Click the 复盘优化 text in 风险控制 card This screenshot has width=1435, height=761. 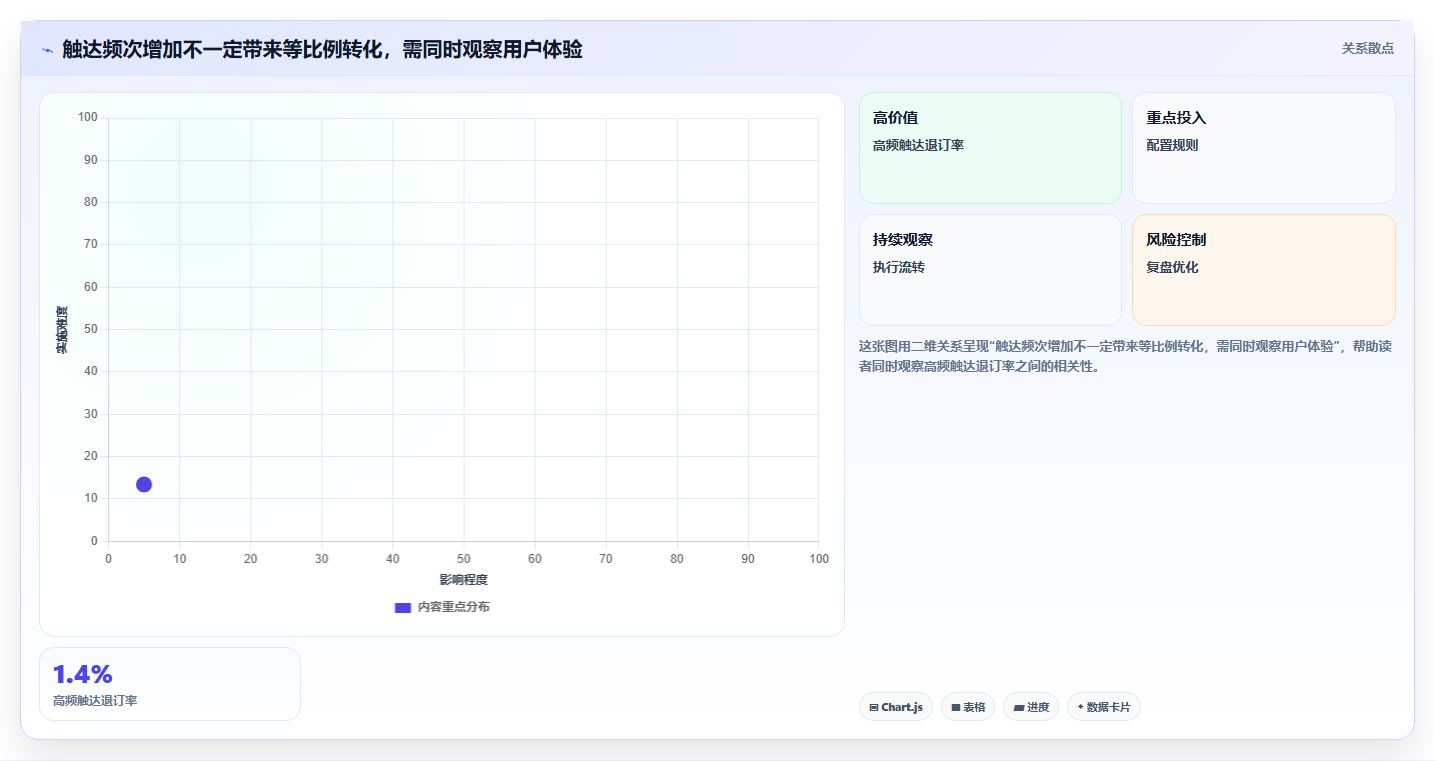1172,267
